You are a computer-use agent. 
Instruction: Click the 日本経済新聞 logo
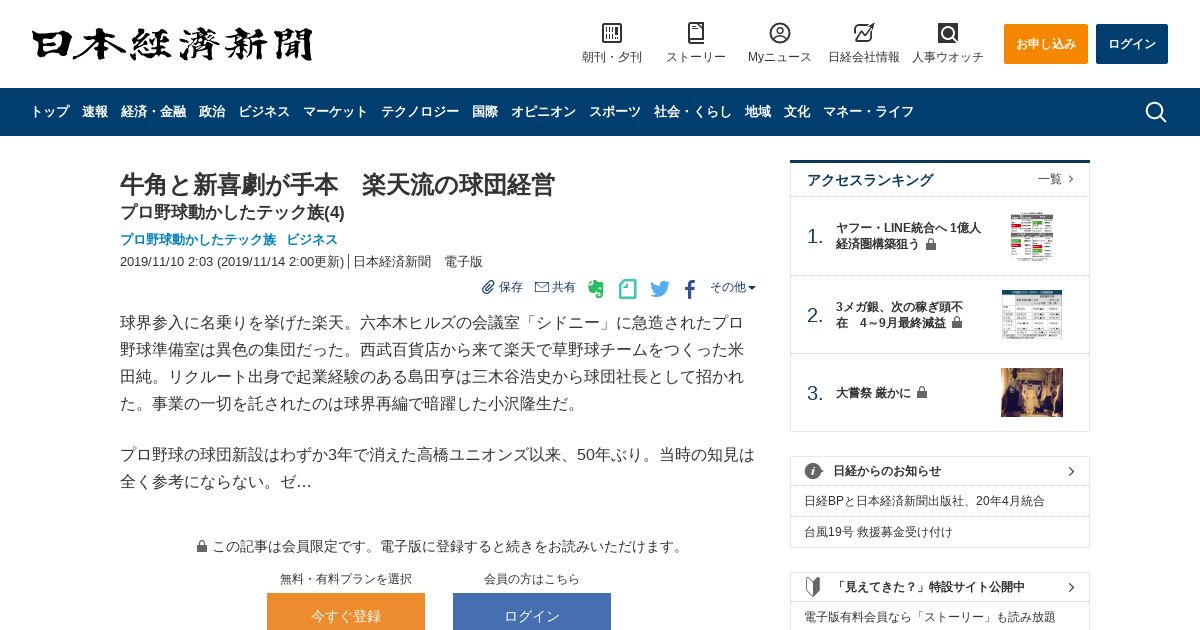coord(172,44)
